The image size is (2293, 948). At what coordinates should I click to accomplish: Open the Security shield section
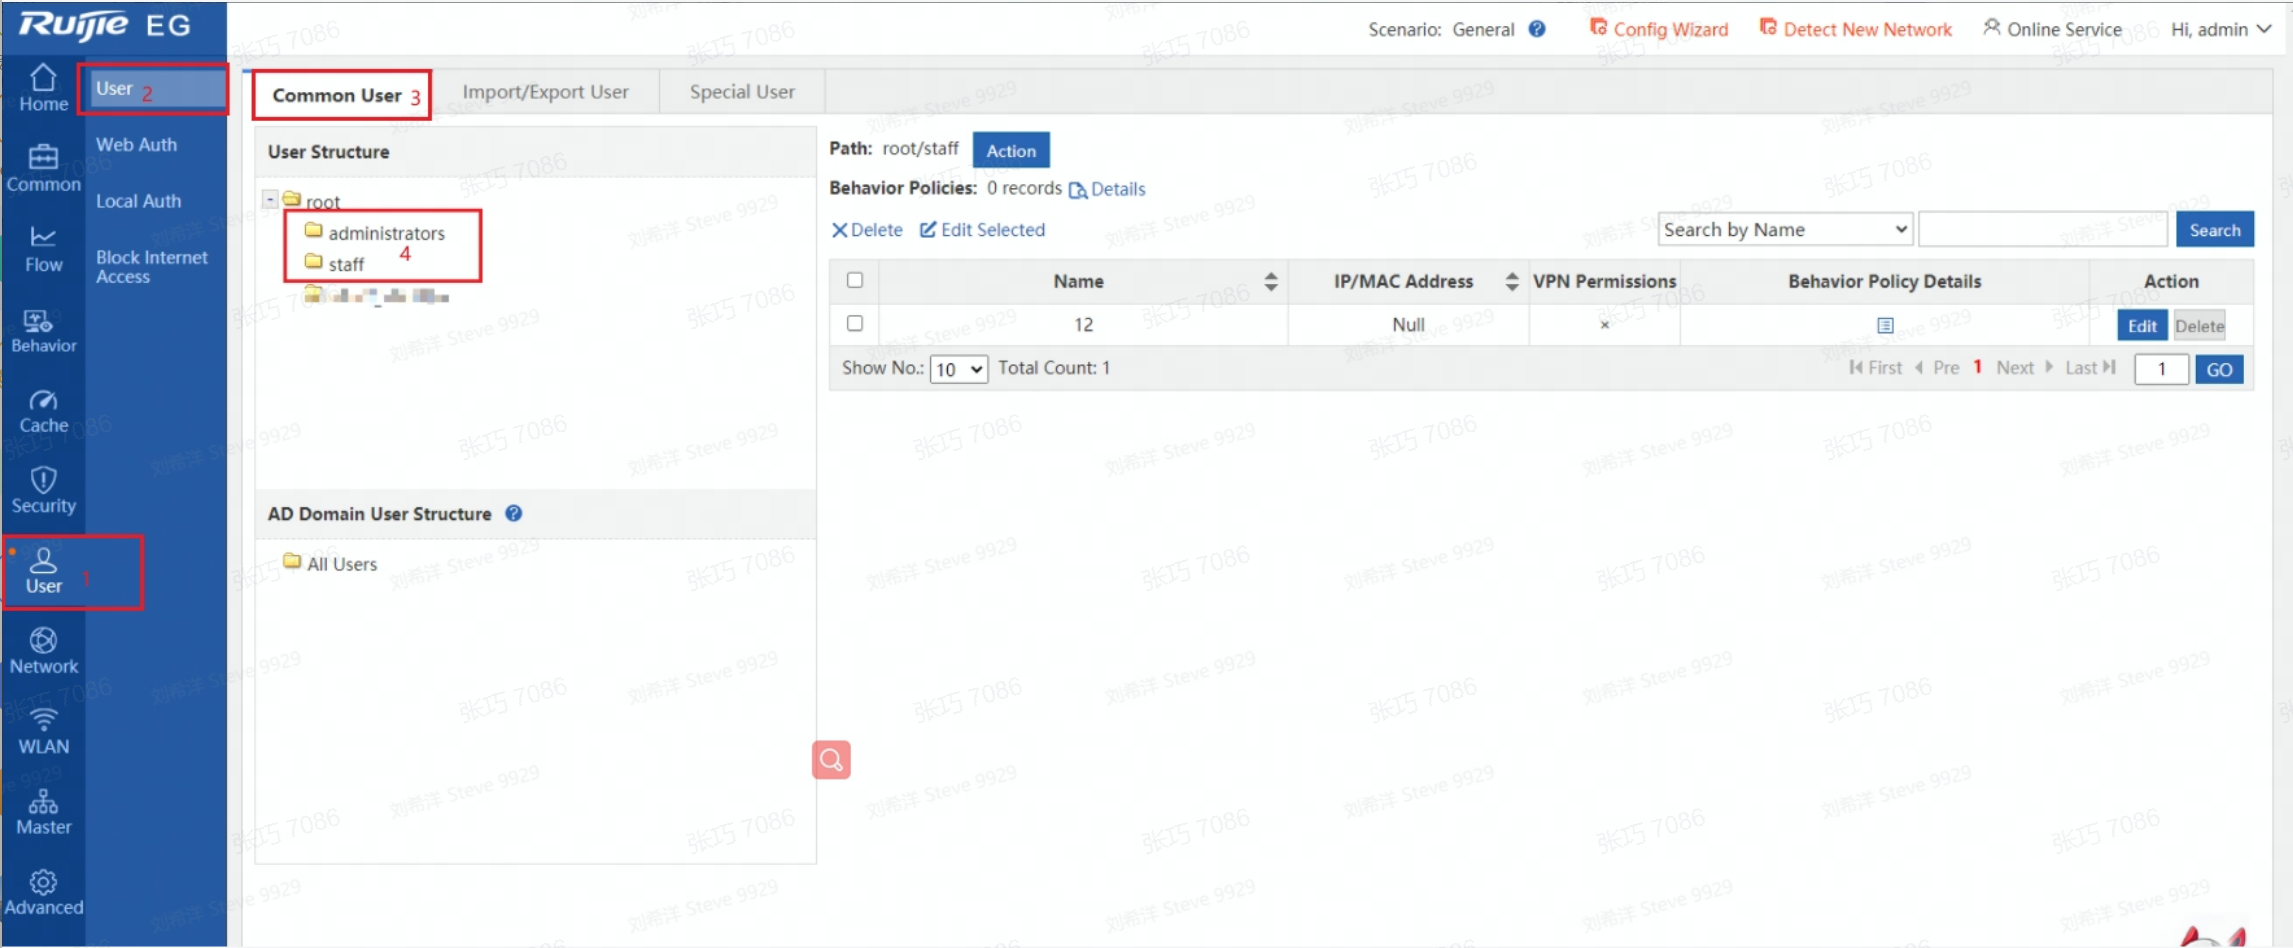[x=43, y=491]
